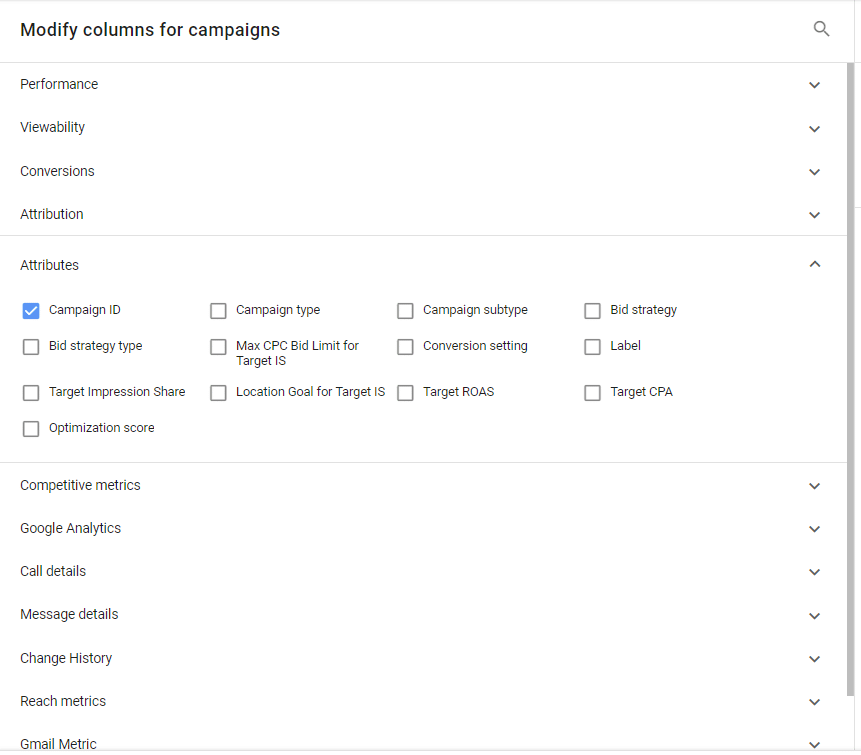Open the search icon
This screenshot has width=861, height=755.
pyautogui.click(x=821, y=29)
